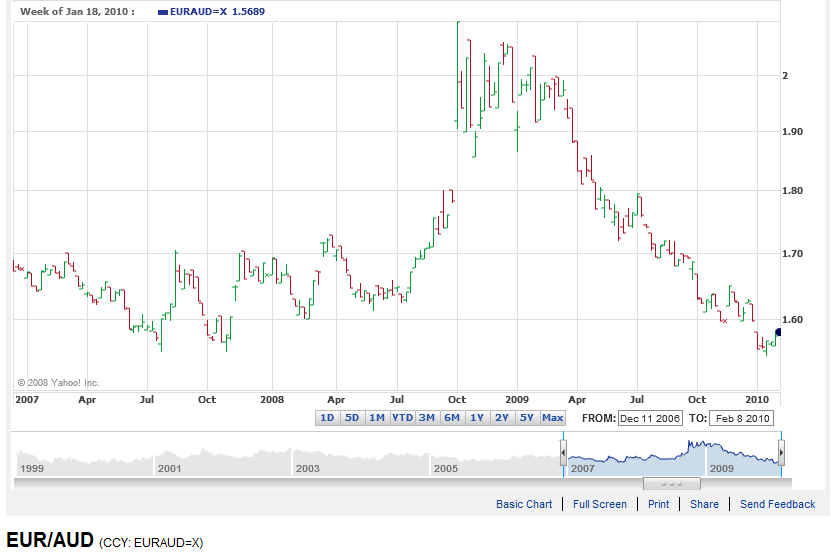Image resolution: width=831 pixels, height=555 pixels.
Task: Grab the left range slider handle
Action: coord(563,453)
